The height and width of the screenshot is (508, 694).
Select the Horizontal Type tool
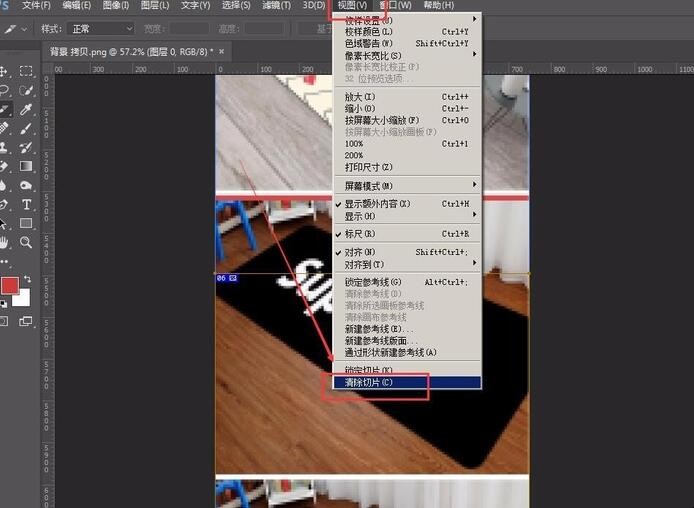26,204
